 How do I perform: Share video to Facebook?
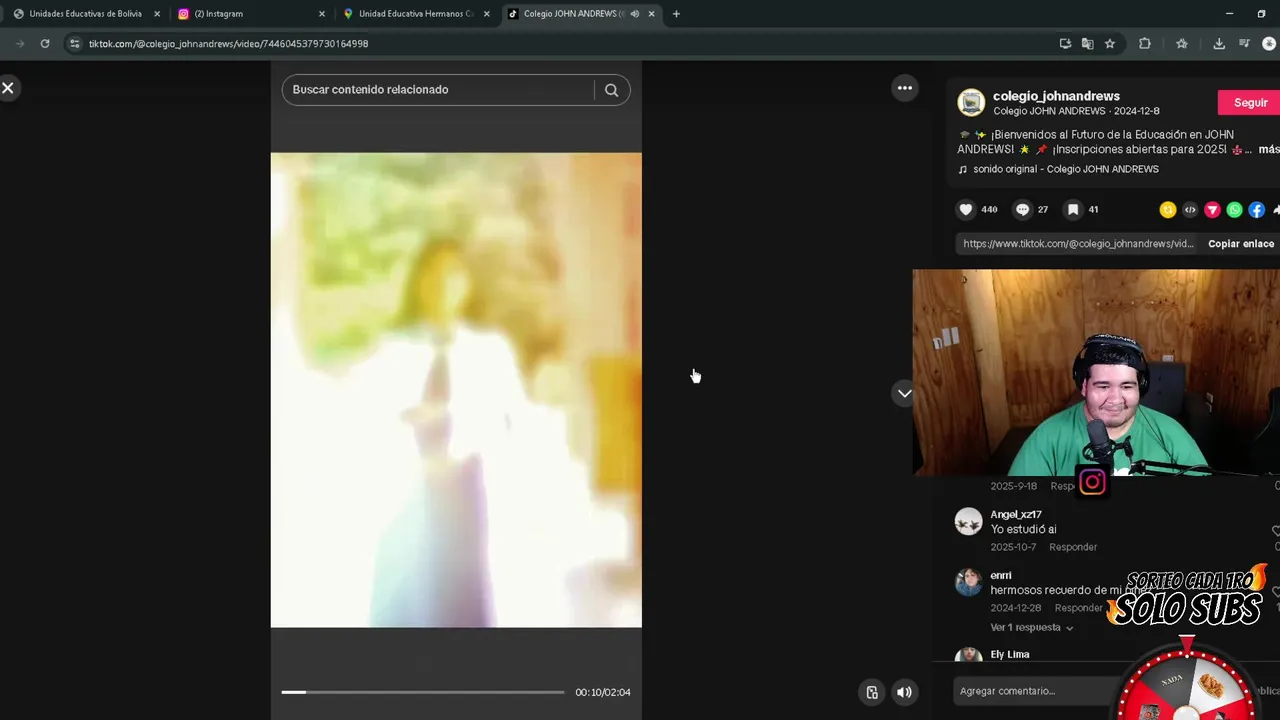tap(1256, 210)
